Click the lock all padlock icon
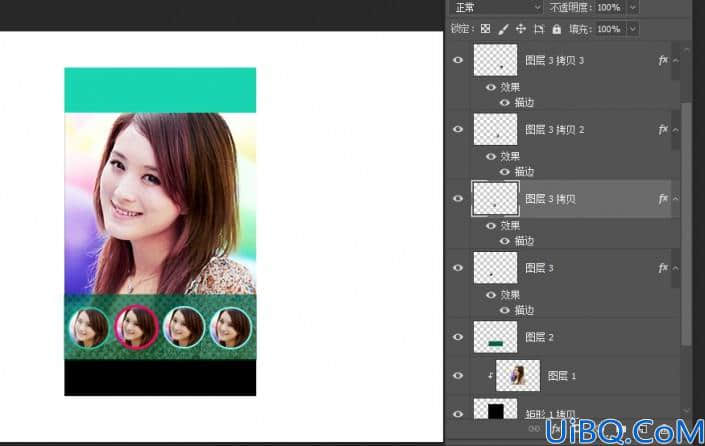The image size is (705, 446). click(557, 29)
